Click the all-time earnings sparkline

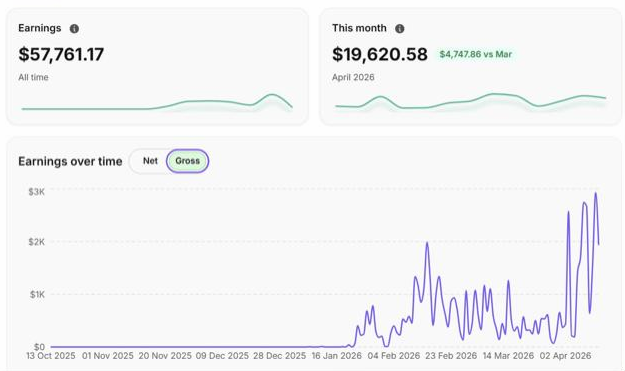(157, 102)
